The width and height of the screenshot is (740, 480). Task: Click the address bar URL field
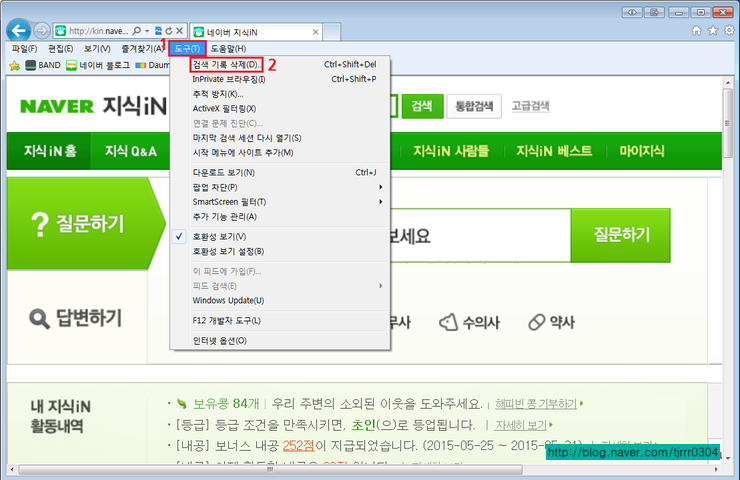98,31
